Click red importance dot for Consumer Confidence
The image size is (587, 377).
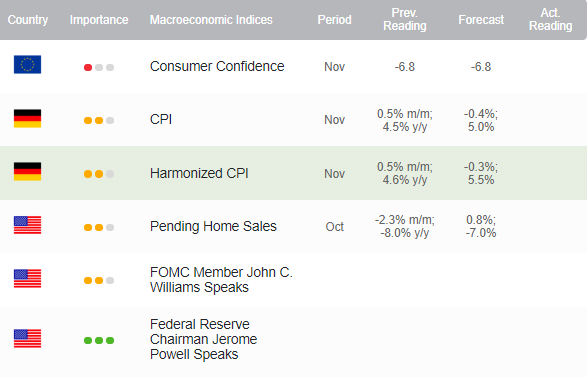88,67
